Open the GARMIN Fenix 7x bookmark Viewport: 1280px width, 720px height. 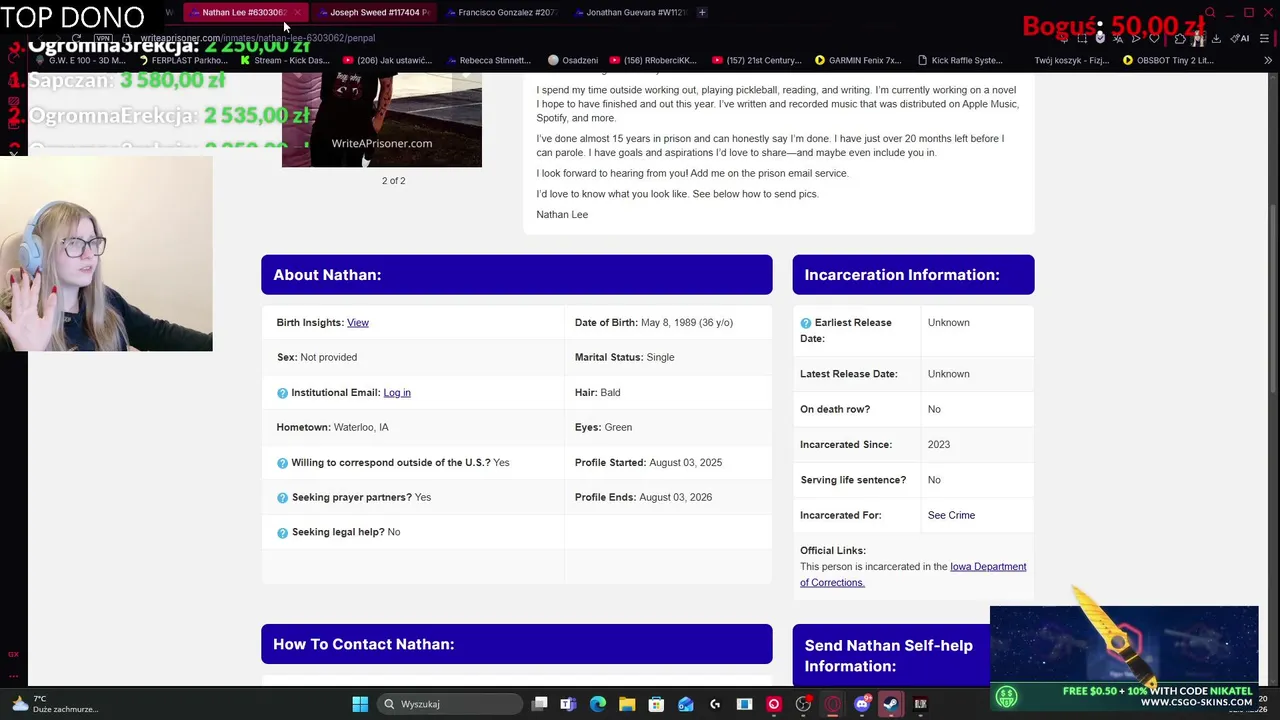858,60
